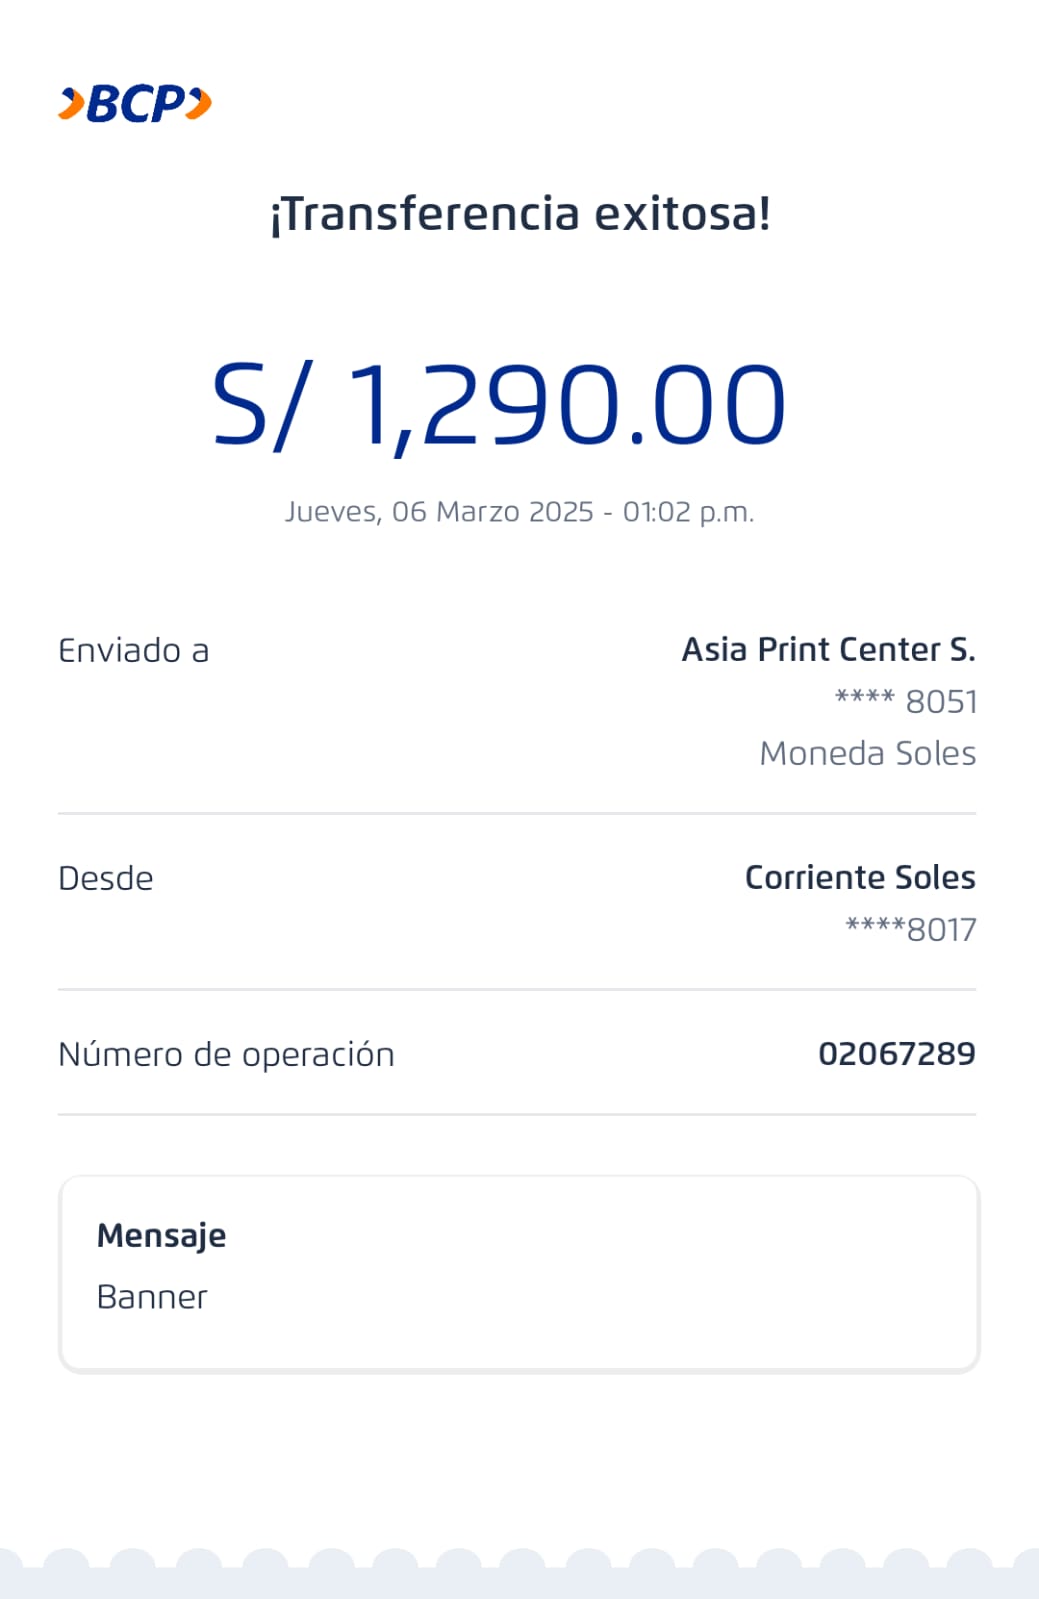Select the ¡Transferencia exitosa! heading
Image resolution: width=1039 pixels, height=1599 pixels.
coord(520,214)
